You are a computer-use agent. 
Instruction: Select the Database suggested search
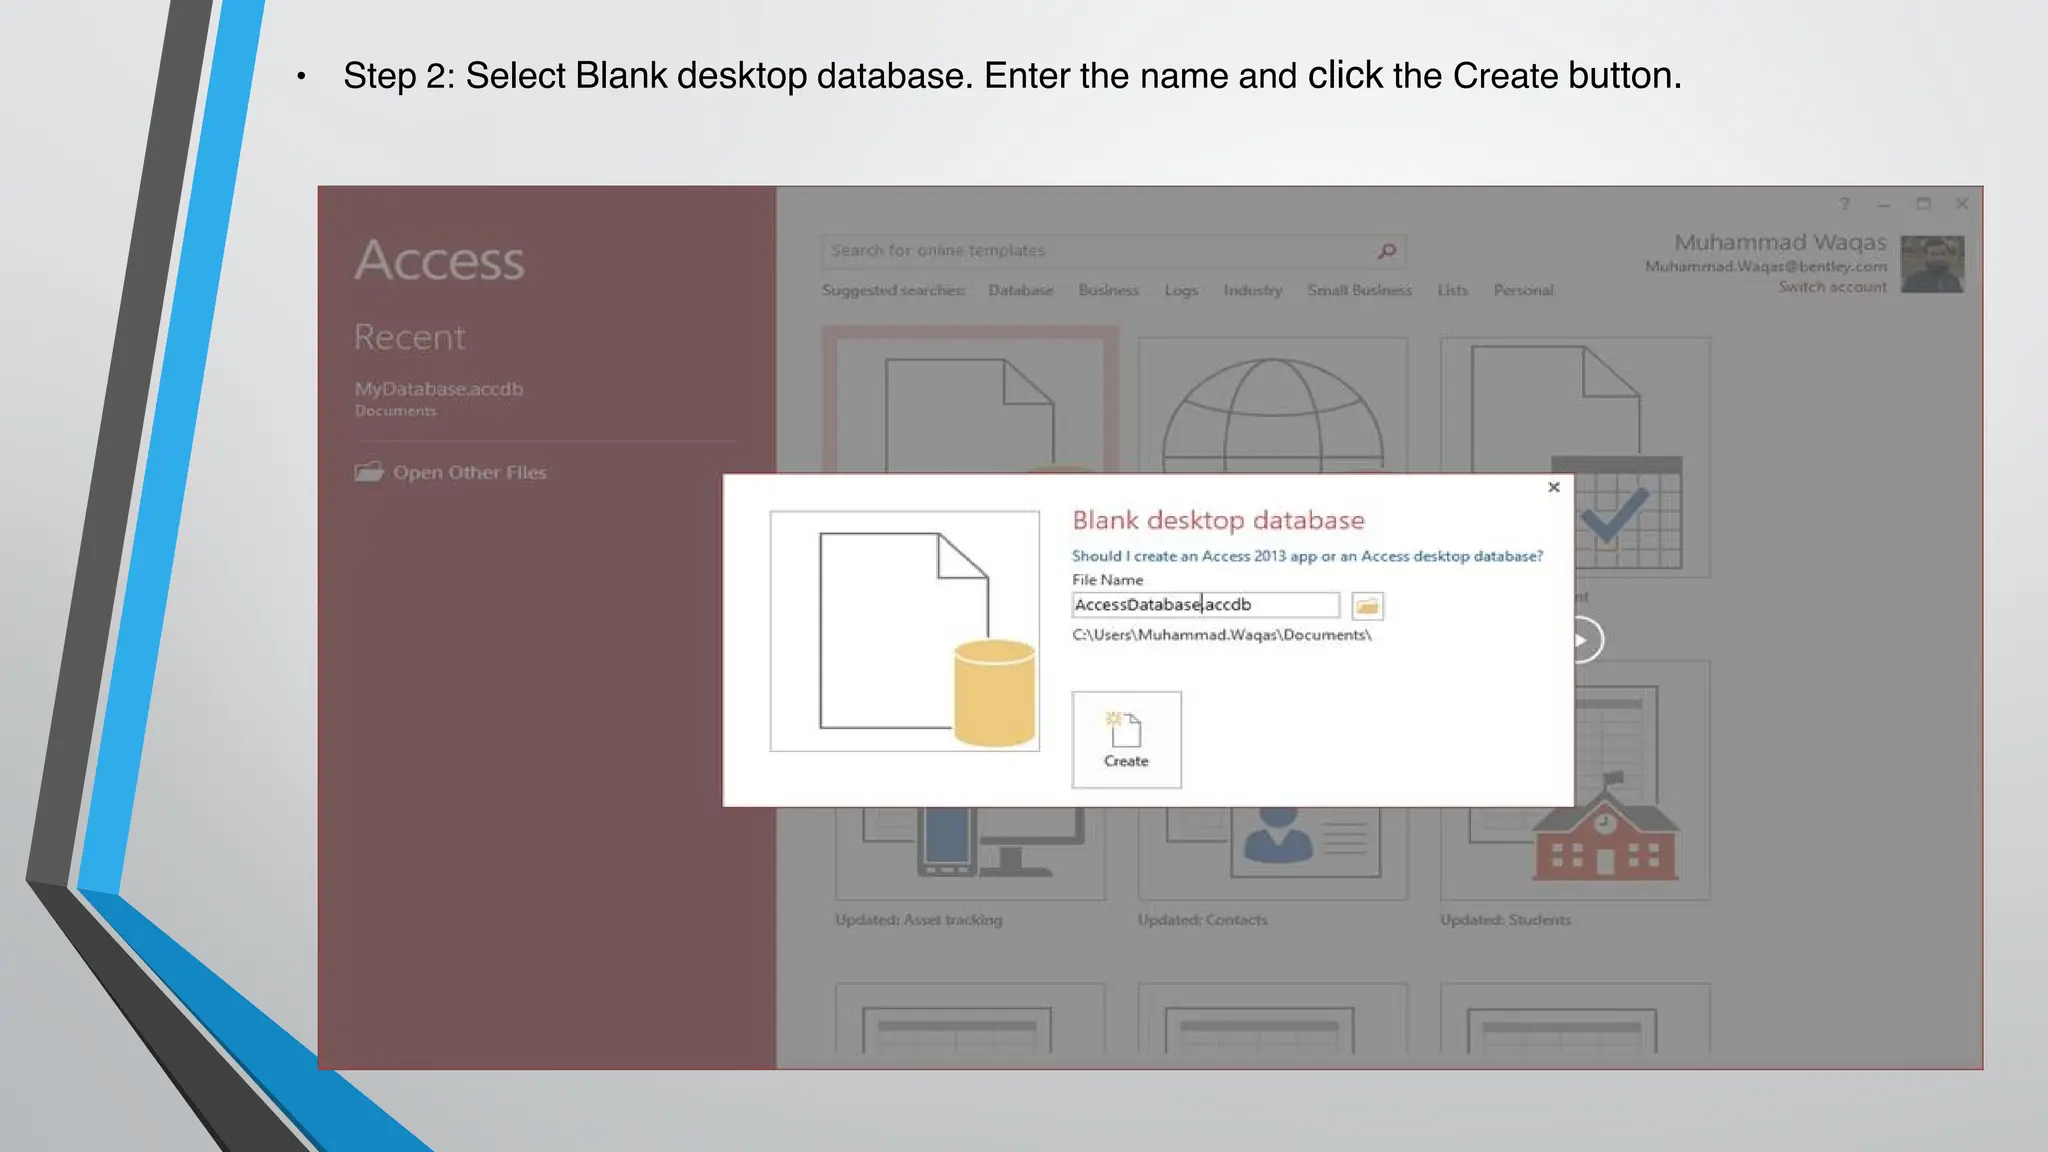[1021, 290]
